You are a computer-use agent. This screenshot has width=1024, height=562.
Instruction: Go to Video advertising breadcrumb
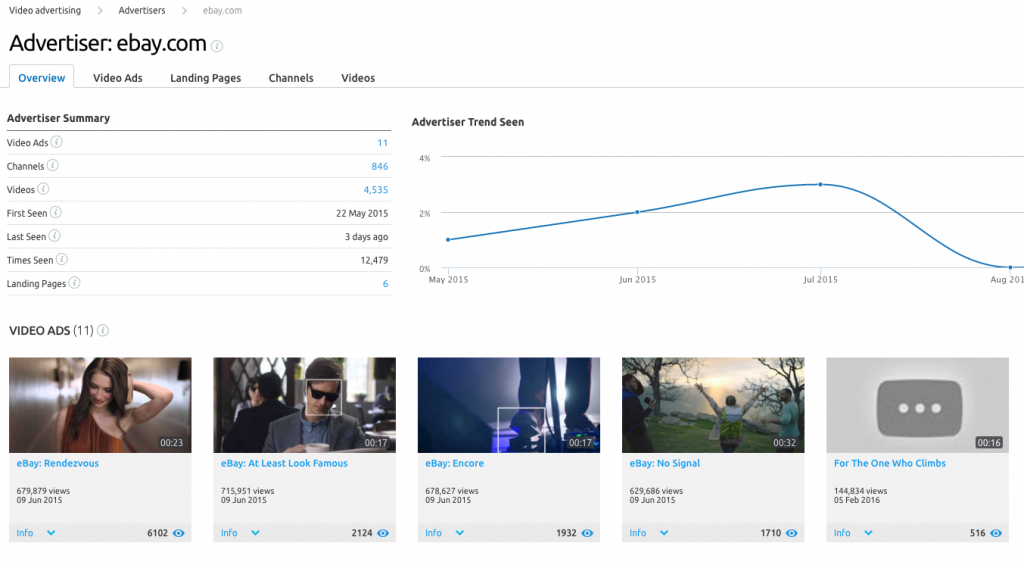pyautogui.click(x=45, y=10)
